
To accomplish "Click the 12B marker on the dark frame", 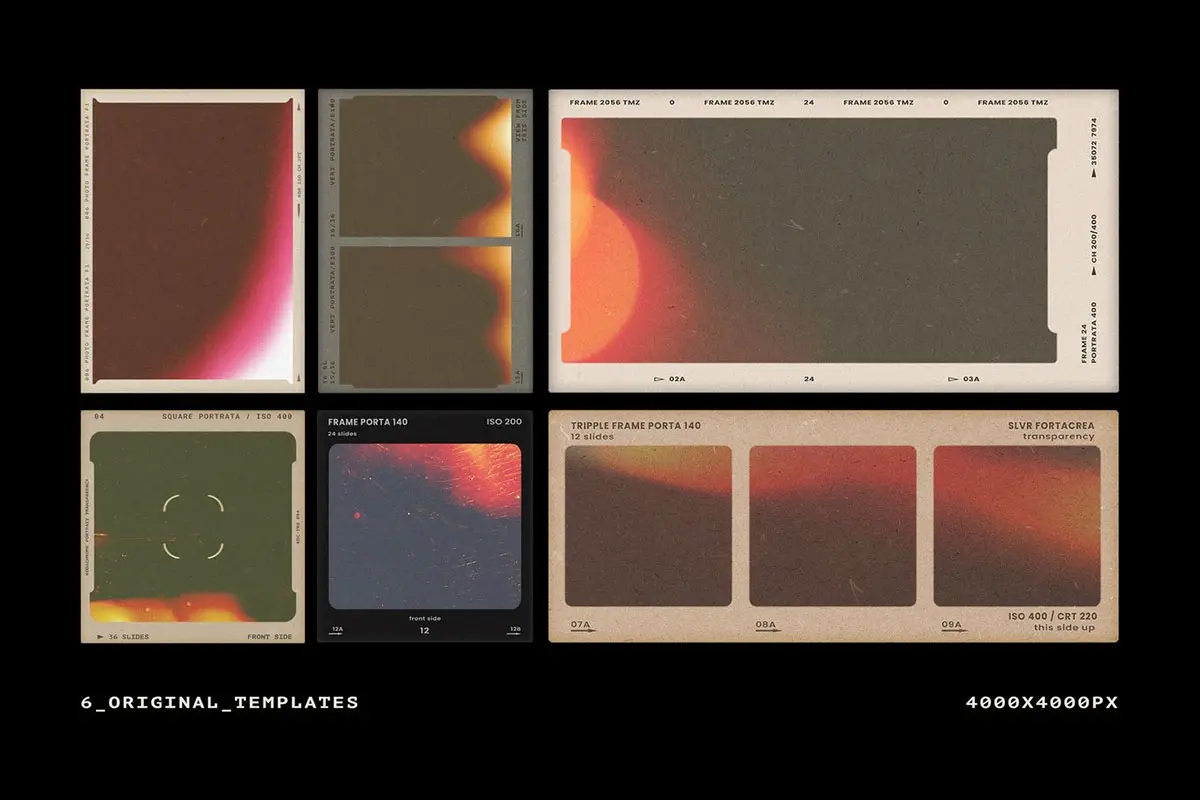I will 513,631.
